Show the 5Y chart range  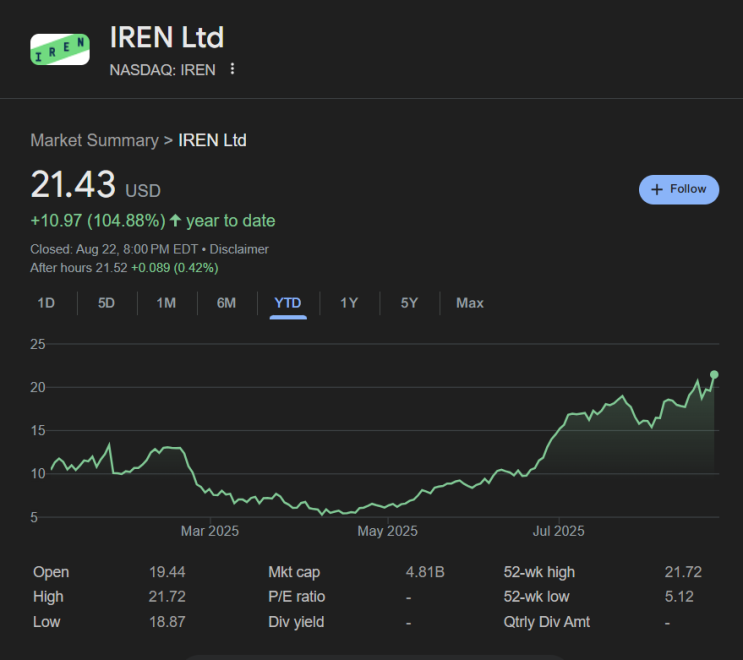click(409, 303)
